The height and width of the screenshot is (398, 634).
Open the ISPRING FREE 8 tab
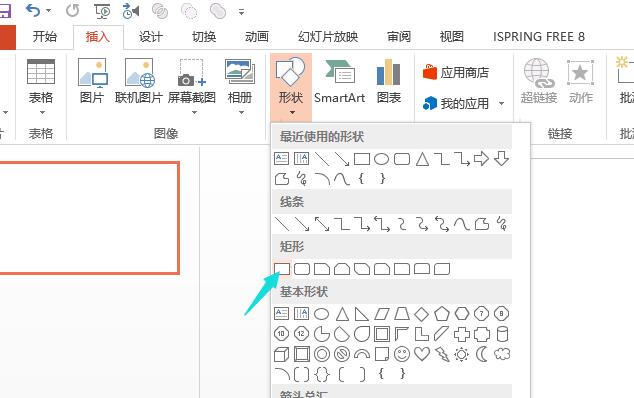tap(539, 37)
